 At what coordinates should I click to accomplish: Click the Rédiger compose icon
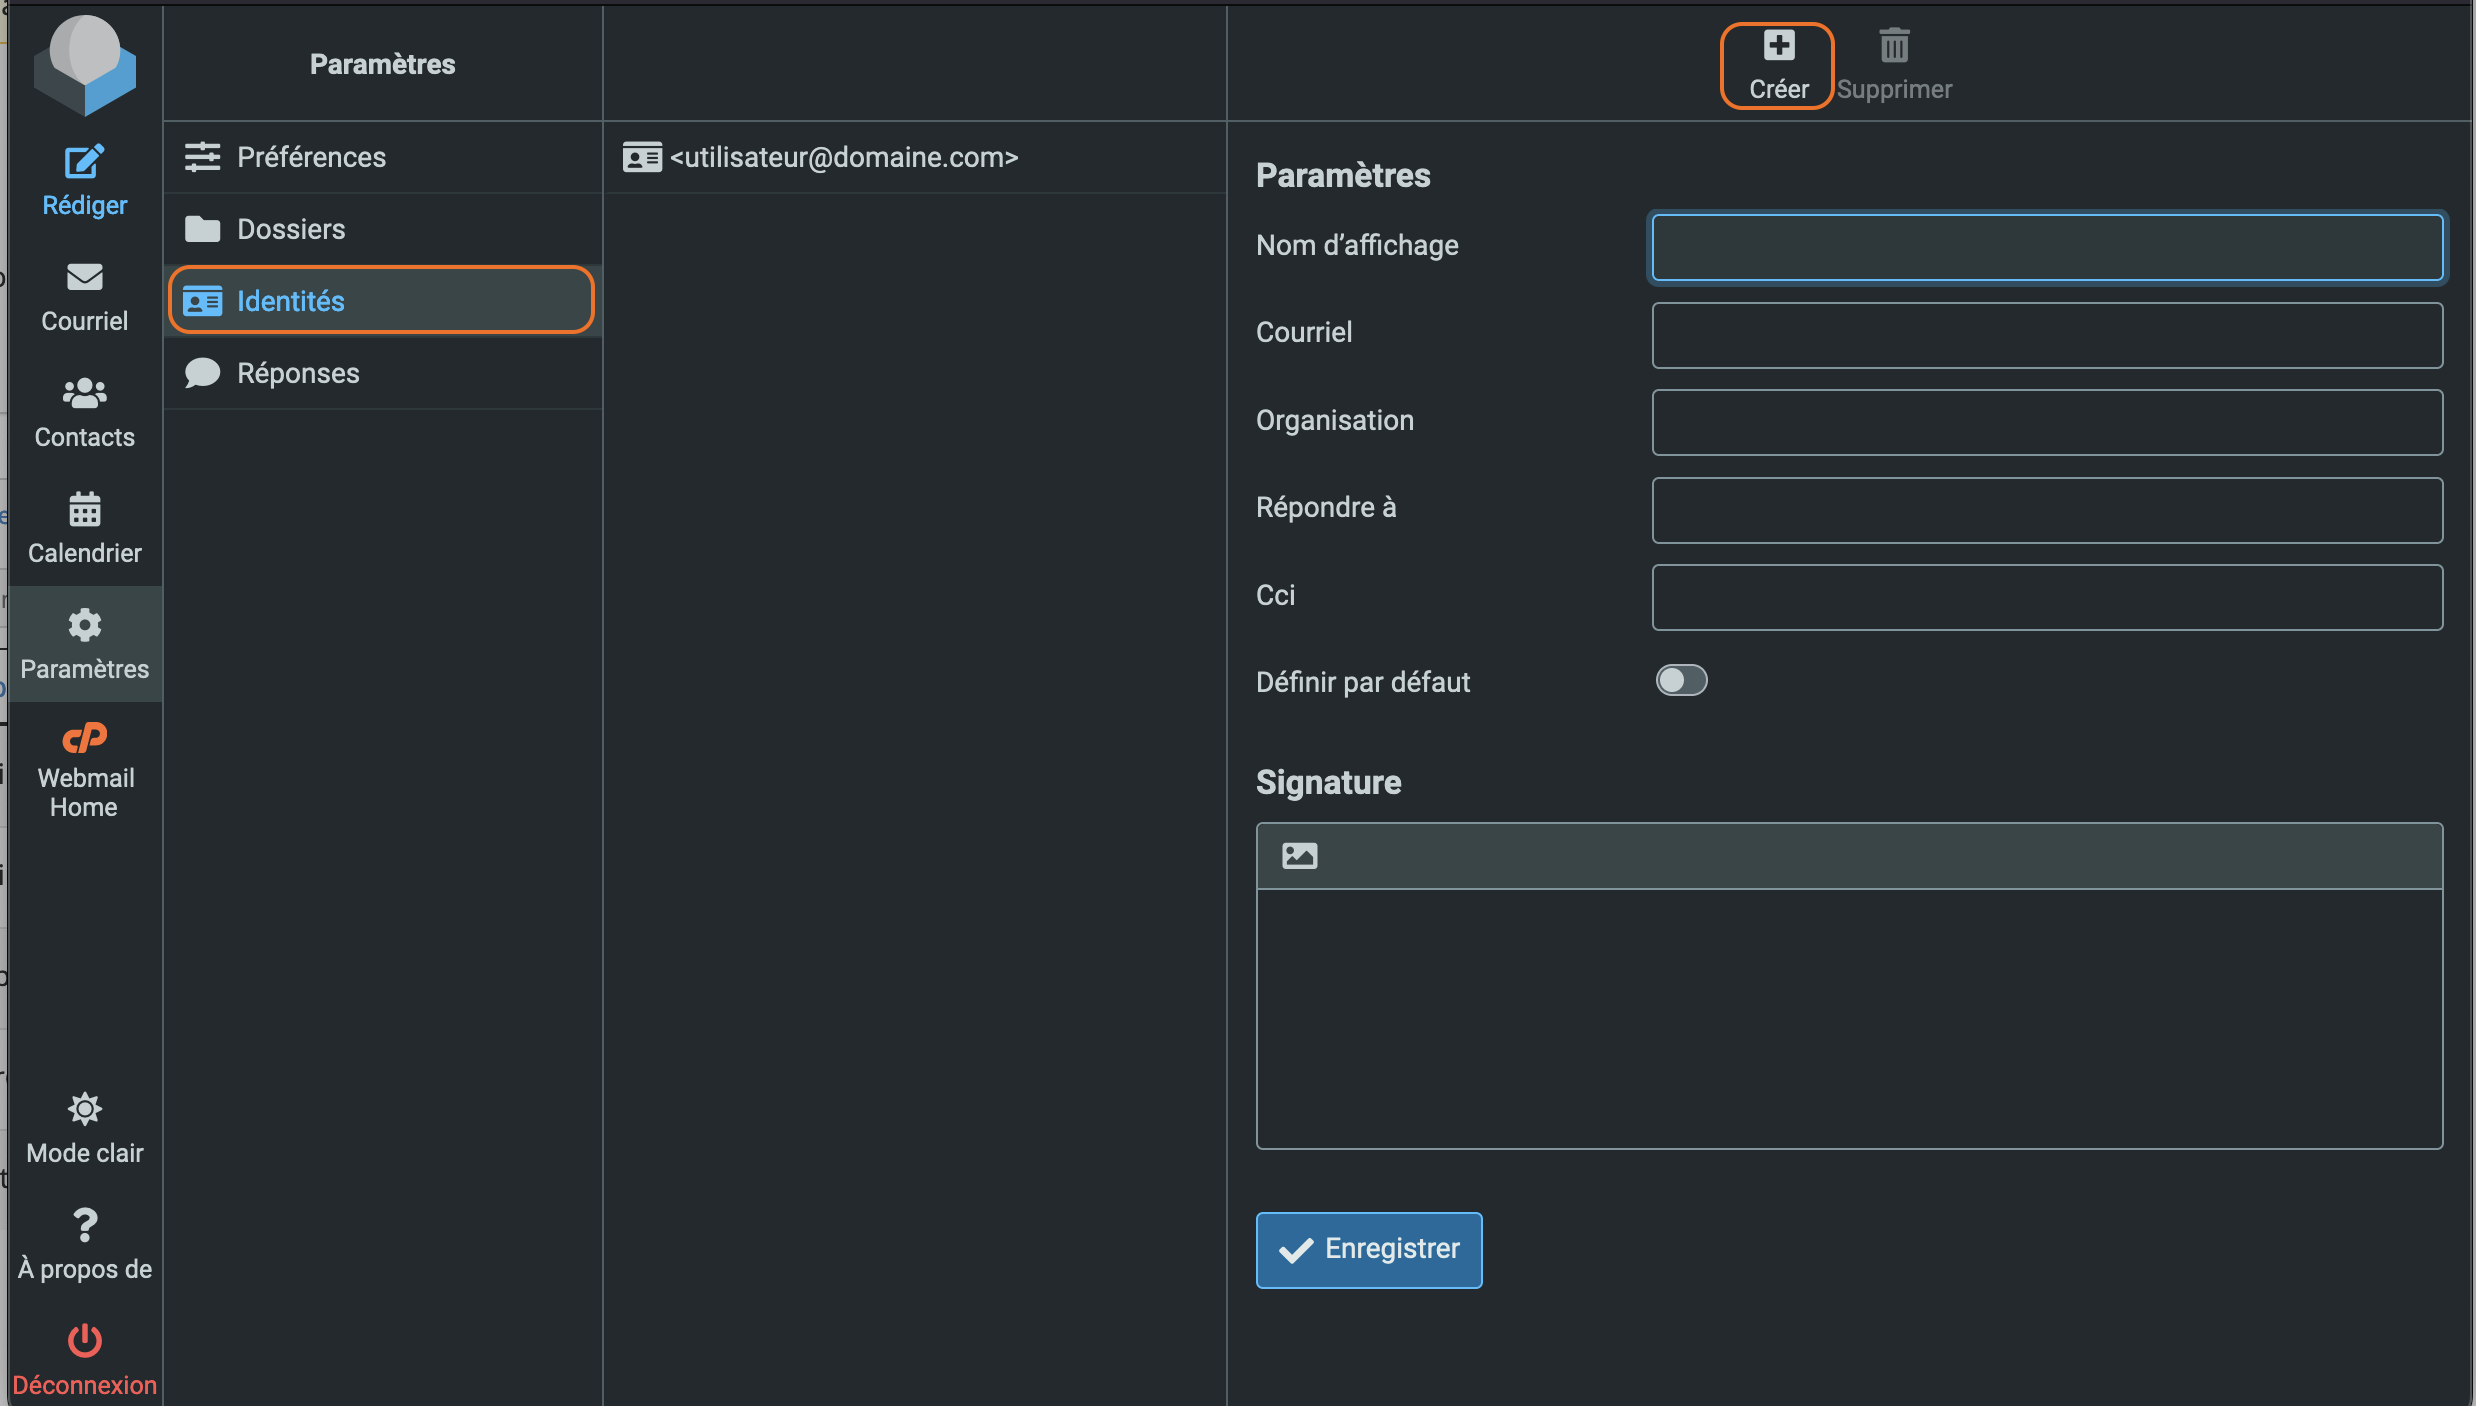coord(85,162)
